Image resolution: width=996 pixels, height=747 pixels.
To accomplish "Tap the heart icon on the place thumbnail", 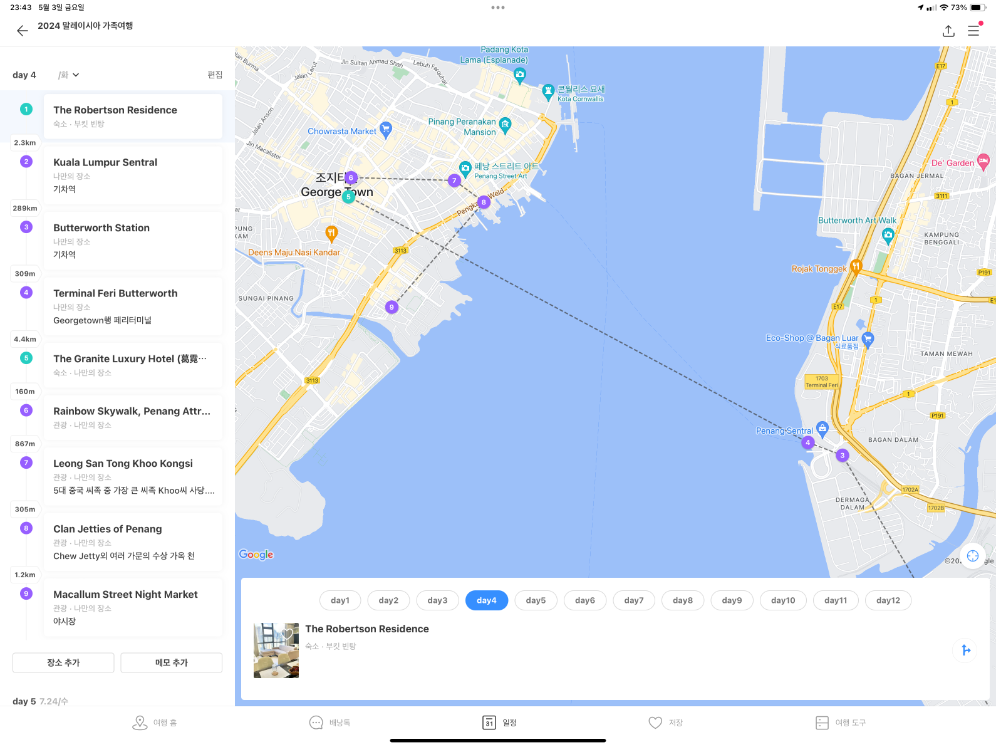I will (x=288, y=634).
